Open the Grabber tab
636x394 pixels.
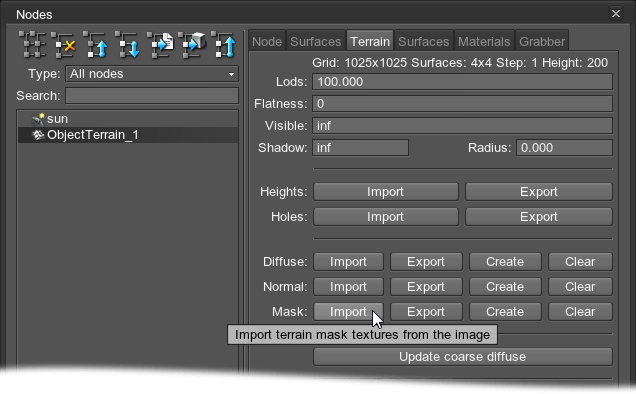(x=541, y=41)
